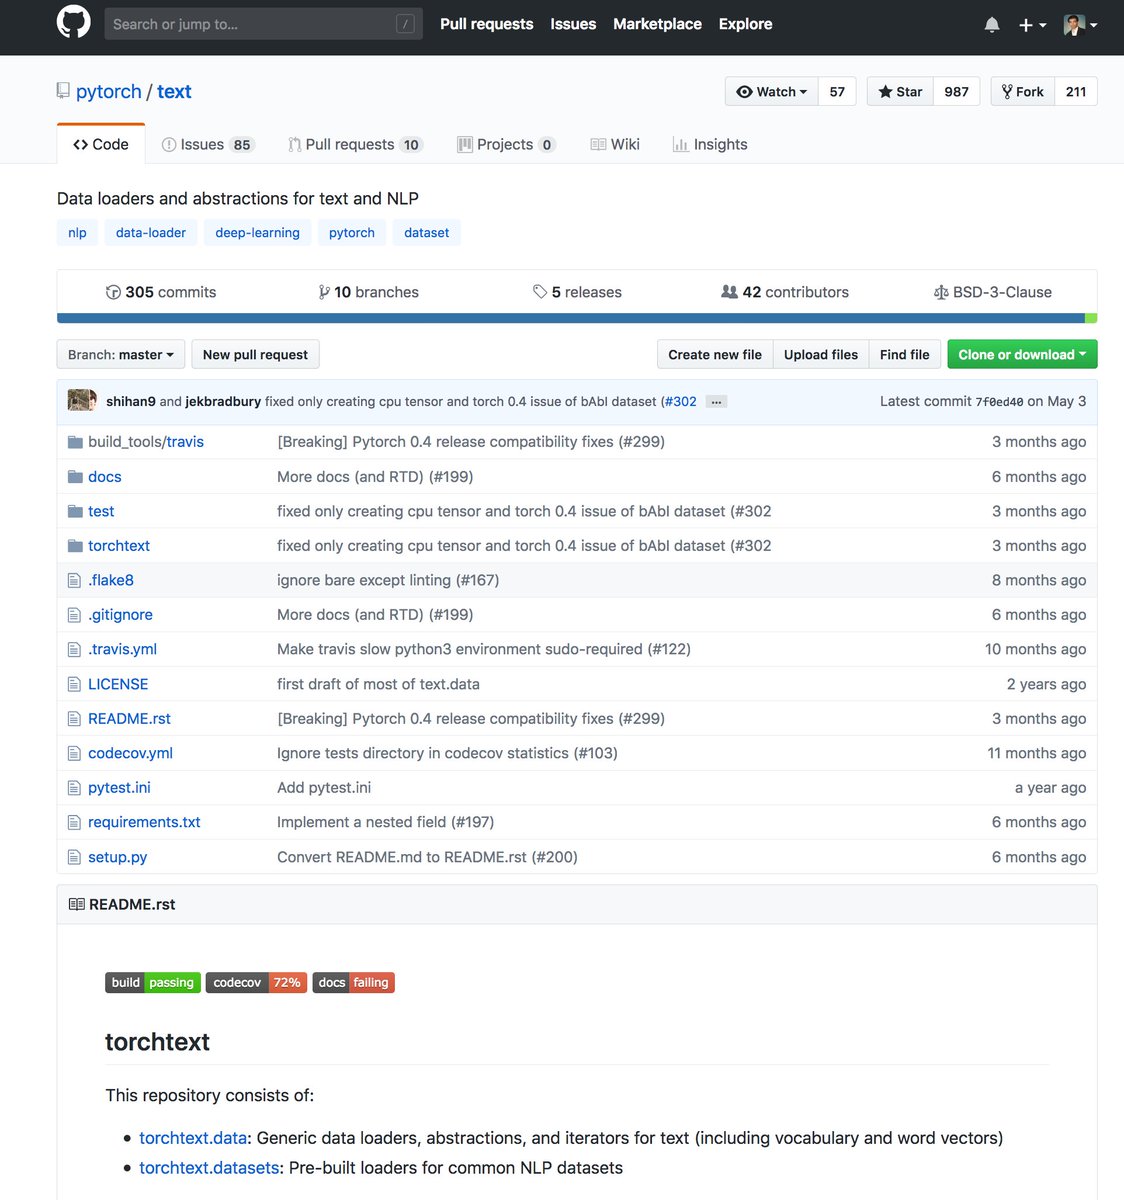Open latest commit 7f0ed40
The width and height of the screenshot is (1124, 1200).
[x=999, y=402]
